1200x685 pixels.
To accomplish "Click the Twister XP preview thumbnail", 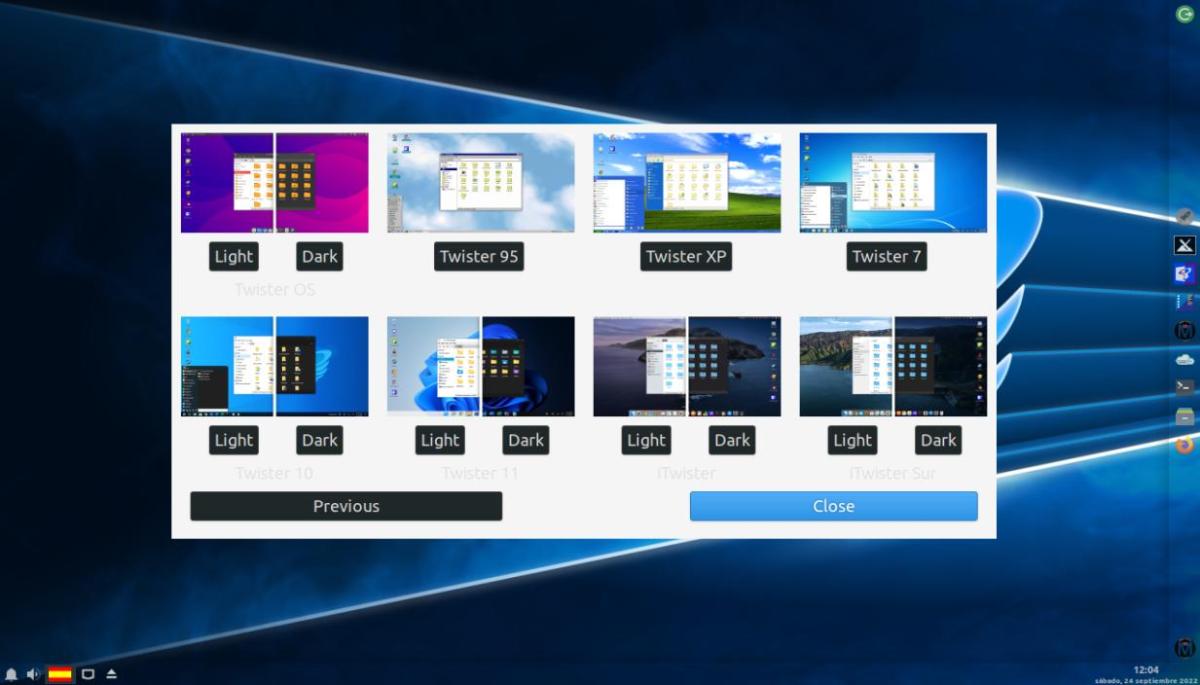I will (687, 183).
